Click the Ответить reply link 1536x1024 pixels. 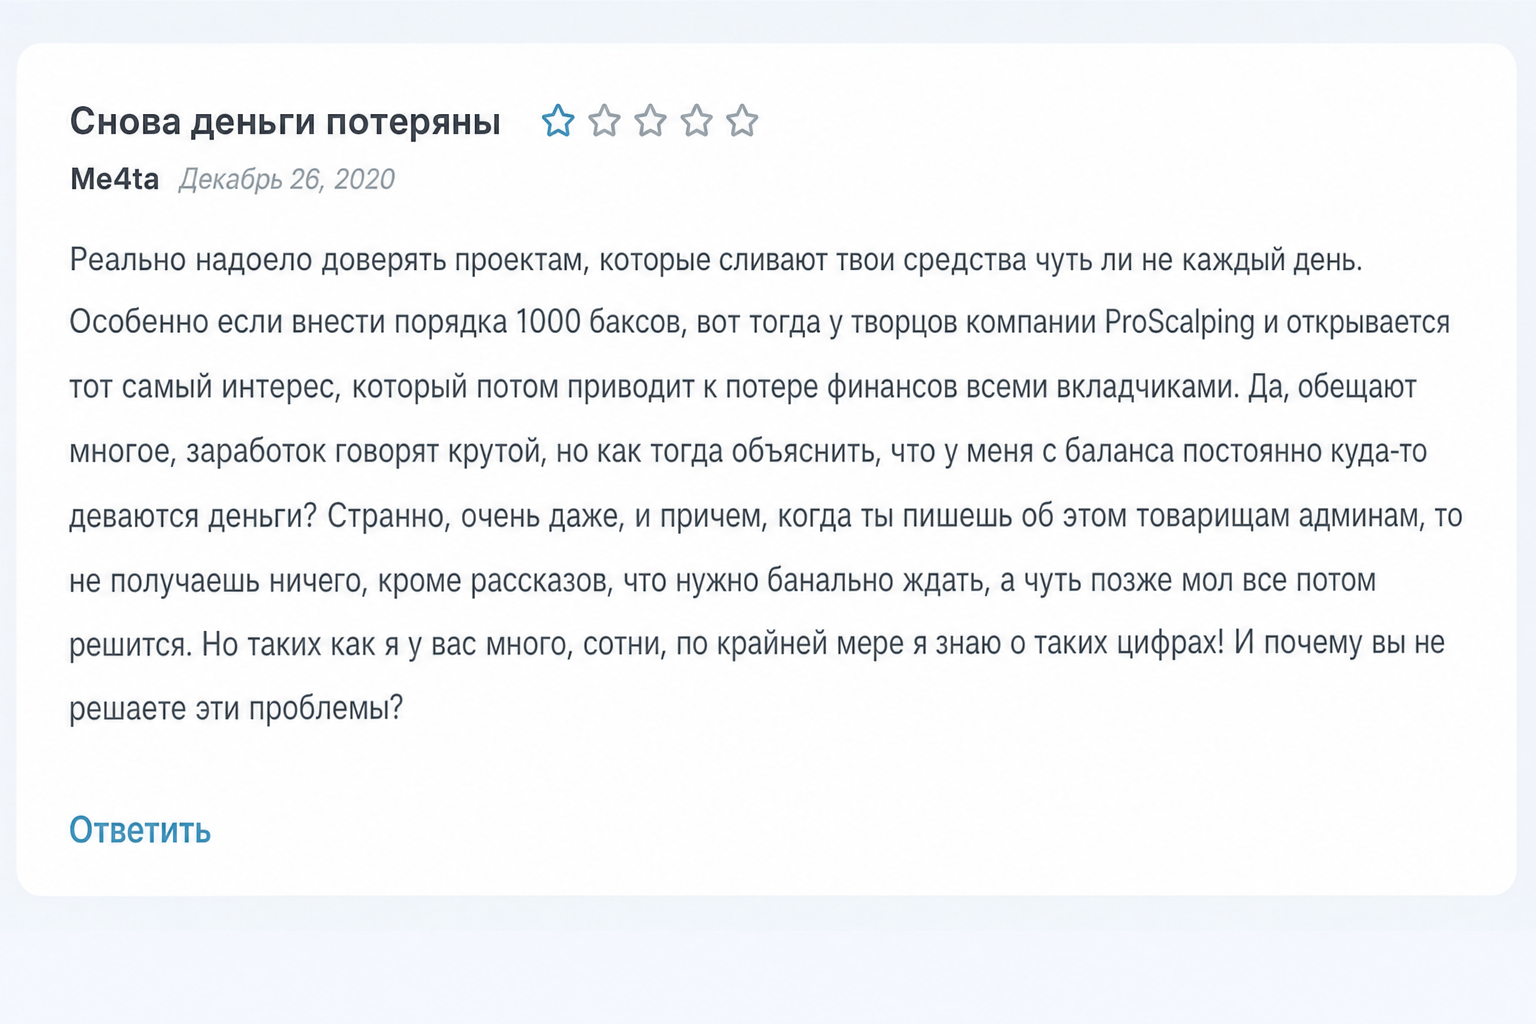click(x=140, y=830)
